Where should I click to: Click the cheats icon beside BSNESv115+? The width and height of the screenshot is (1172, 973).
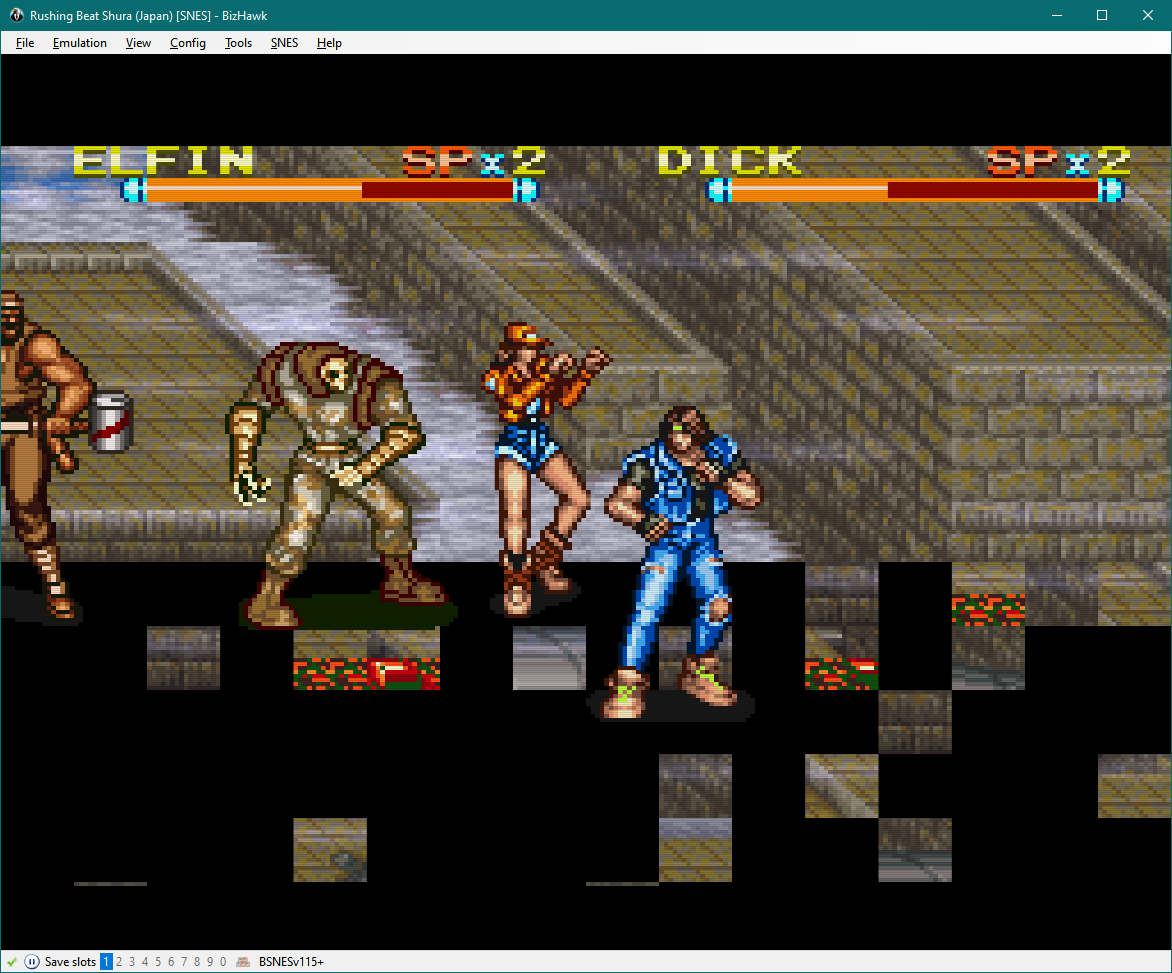pyautogui.click(x=241, y=961)
